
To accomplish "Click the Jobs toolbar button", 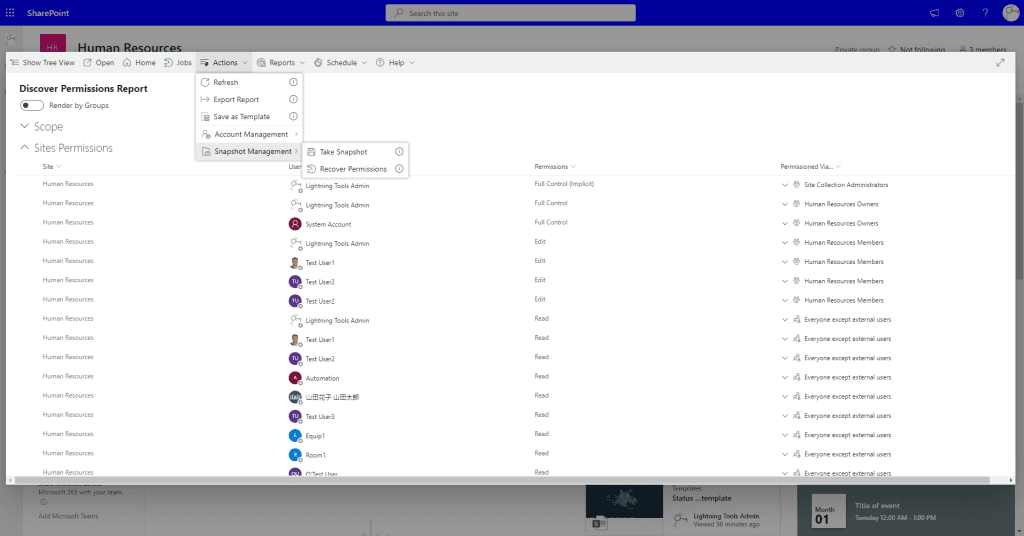I will [177, 63].
